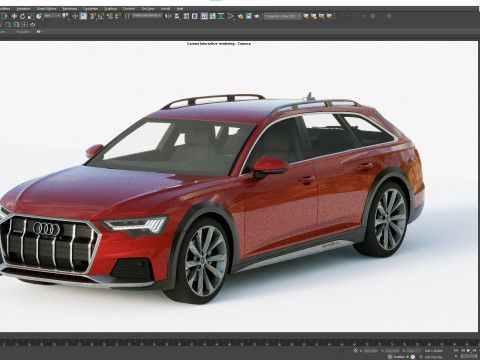Open the Rendered Frame Window icon
This screenshot has width=480, height=360.
point(249,16)
